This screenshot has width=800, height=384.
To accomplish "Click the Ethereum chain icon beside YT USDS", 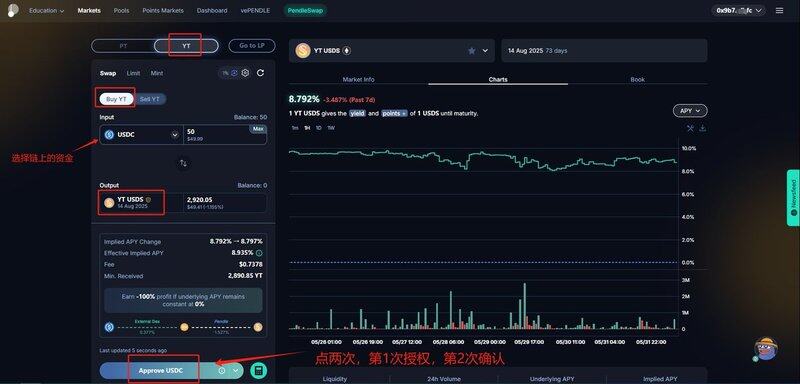I will 347,50.
